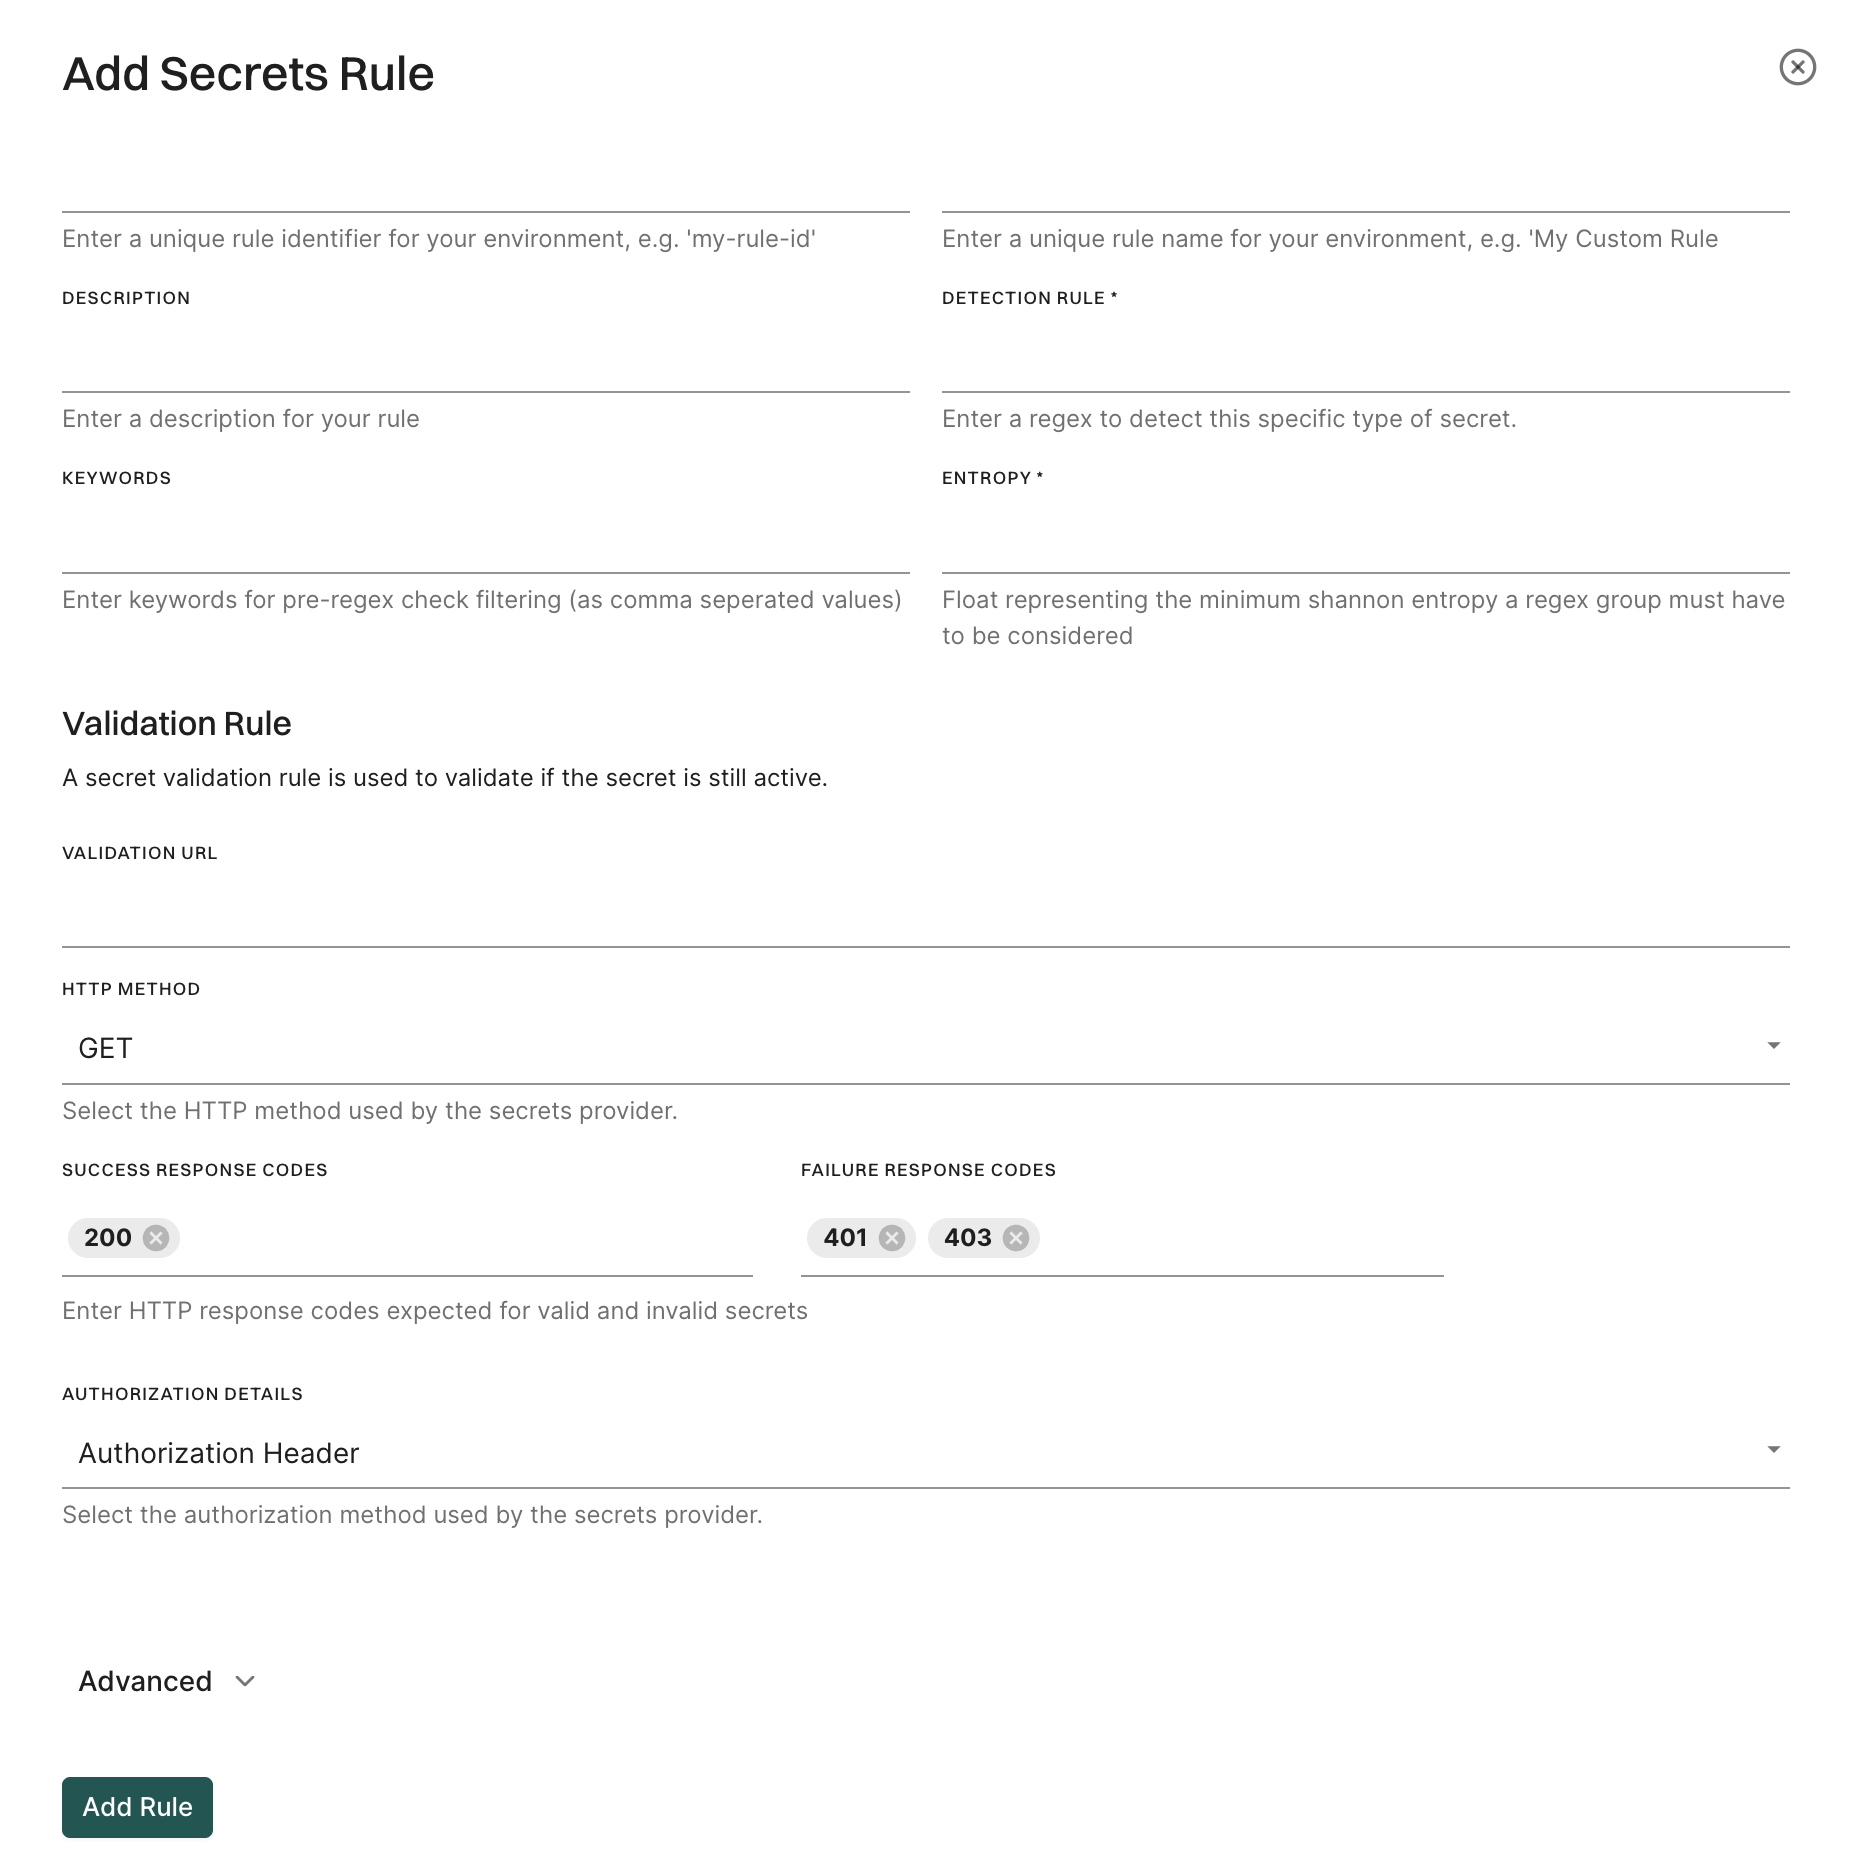Select the GET method value
This screenshot has width=1874, height=1876.
(106, 1048)
